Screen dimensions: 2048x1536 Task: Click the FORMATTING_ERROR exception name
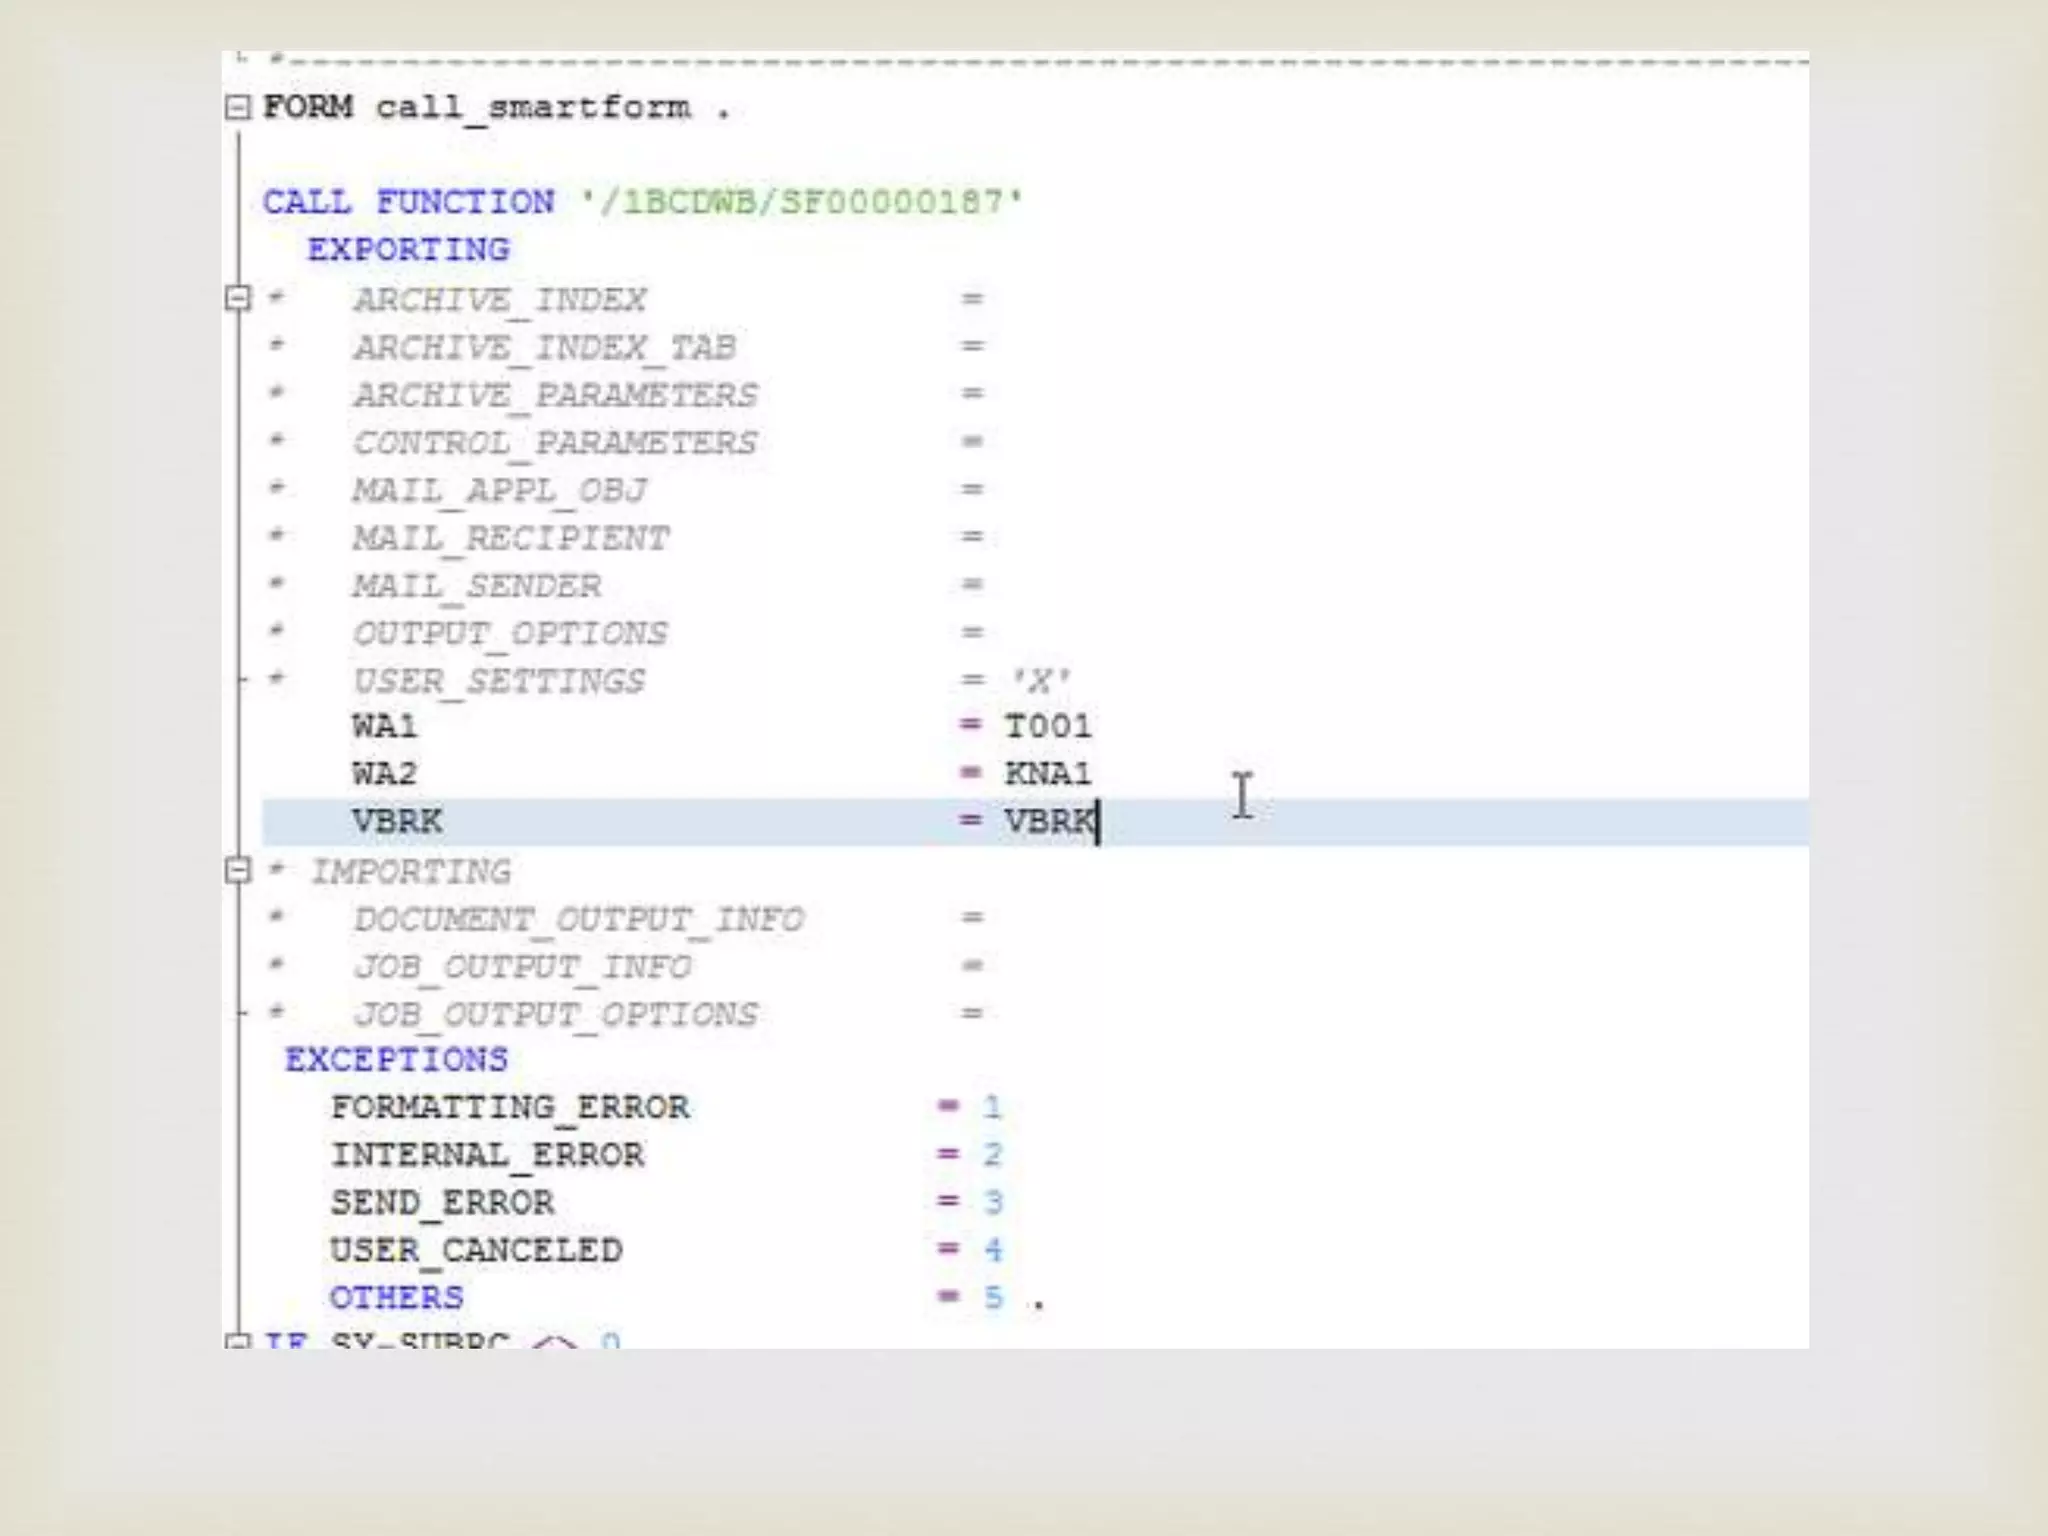click(x=510, y=1108)
